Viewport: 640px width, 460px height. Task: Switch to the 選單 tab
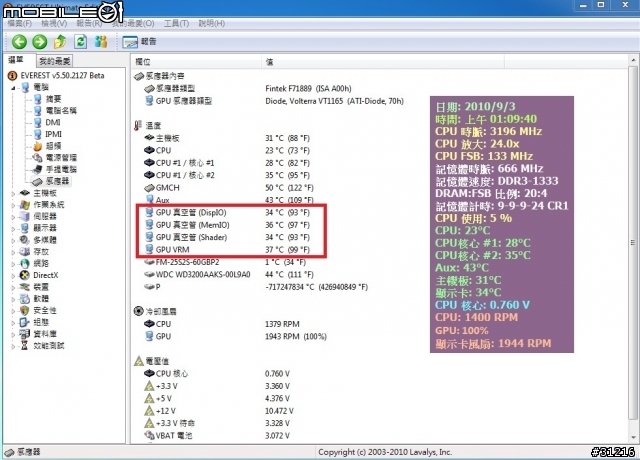(x=16, y=60)
